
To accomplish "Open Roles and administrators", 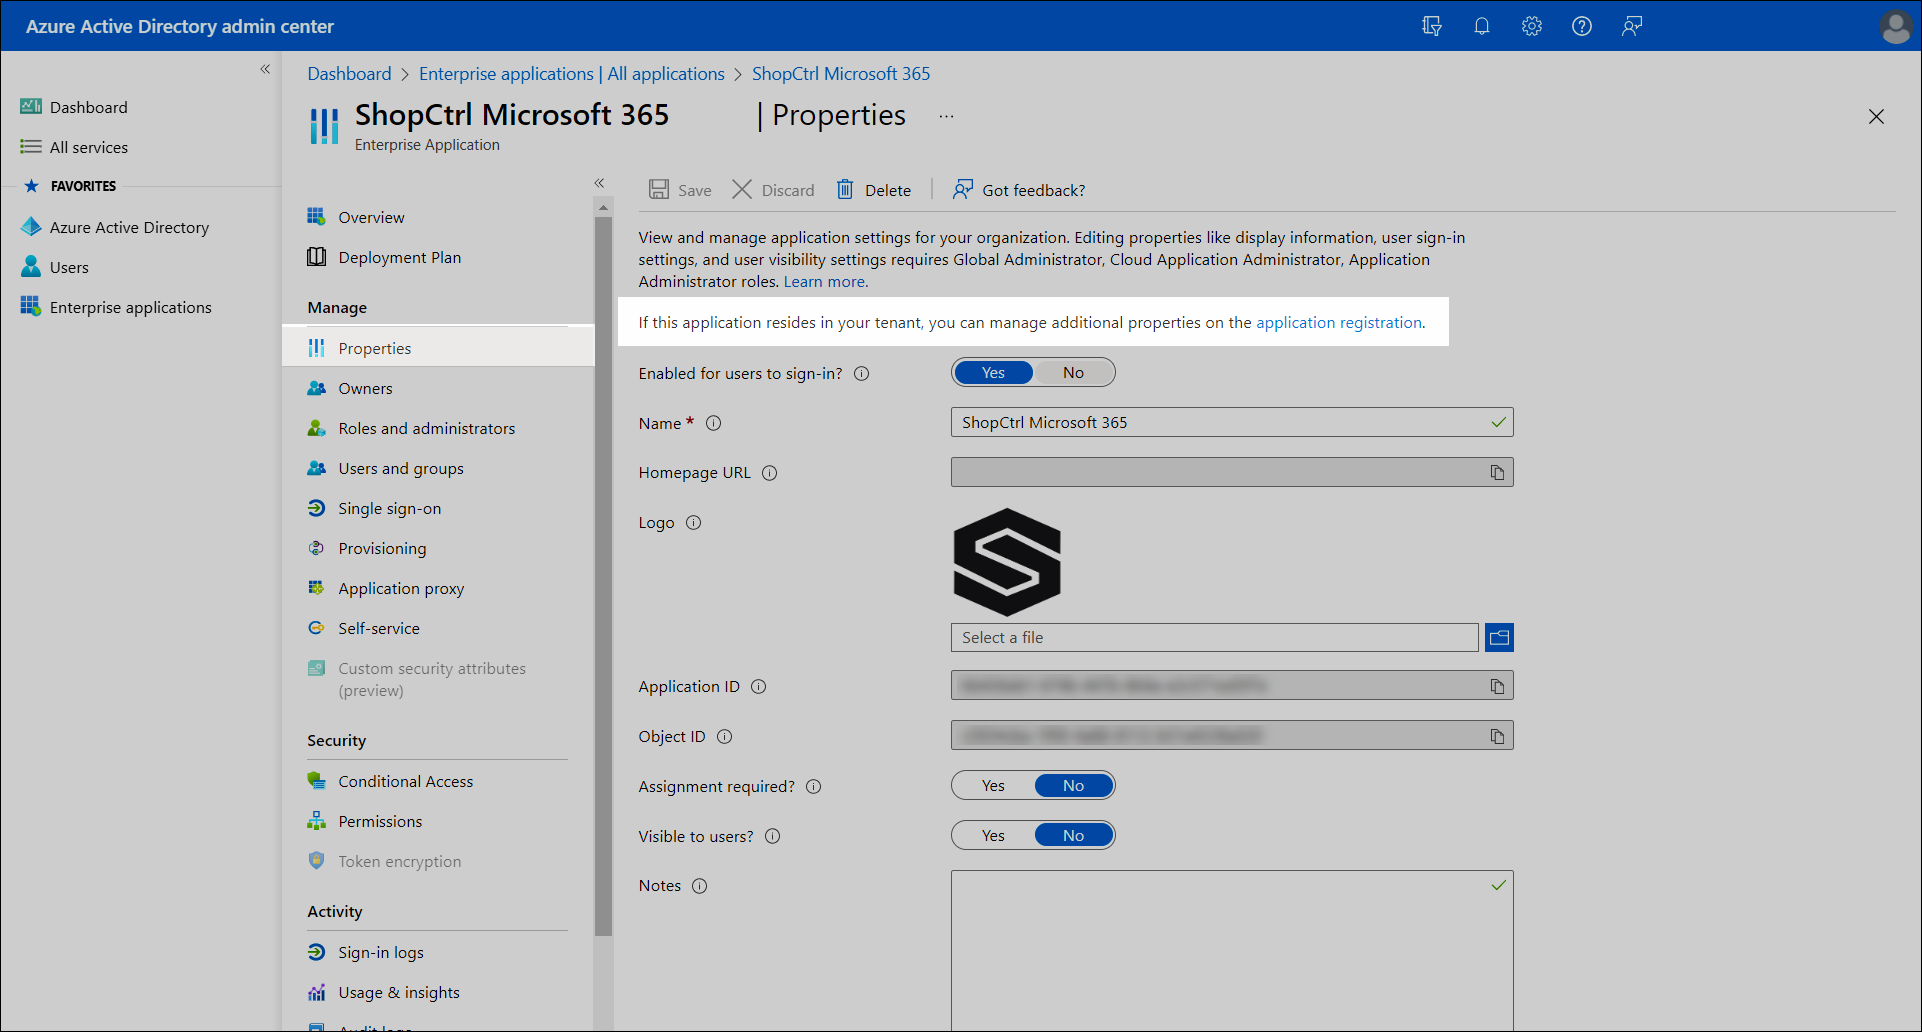I will 426,428.
